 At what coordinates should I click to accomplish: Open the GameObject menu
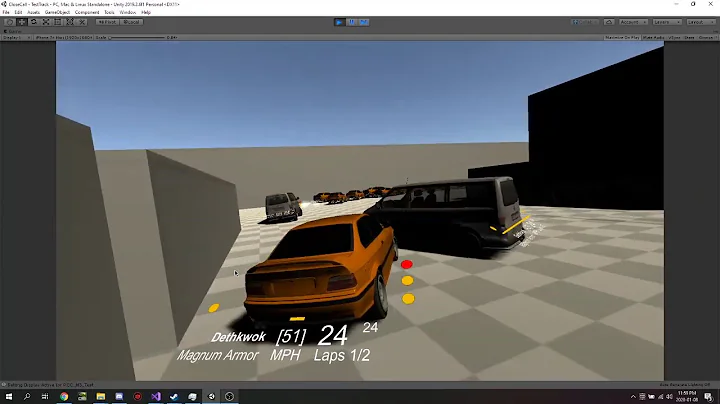[x=57, y=12]
